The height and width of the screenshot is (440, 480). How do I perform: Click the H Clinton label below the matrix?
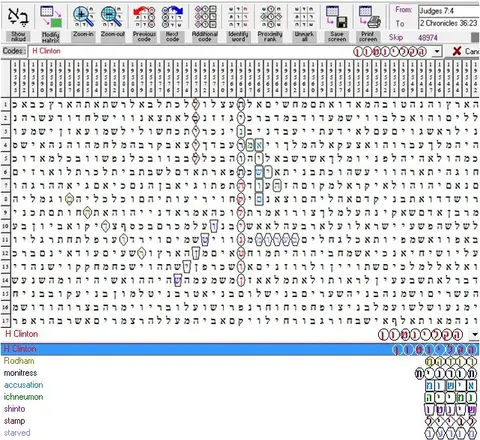(x=22, y=334)
